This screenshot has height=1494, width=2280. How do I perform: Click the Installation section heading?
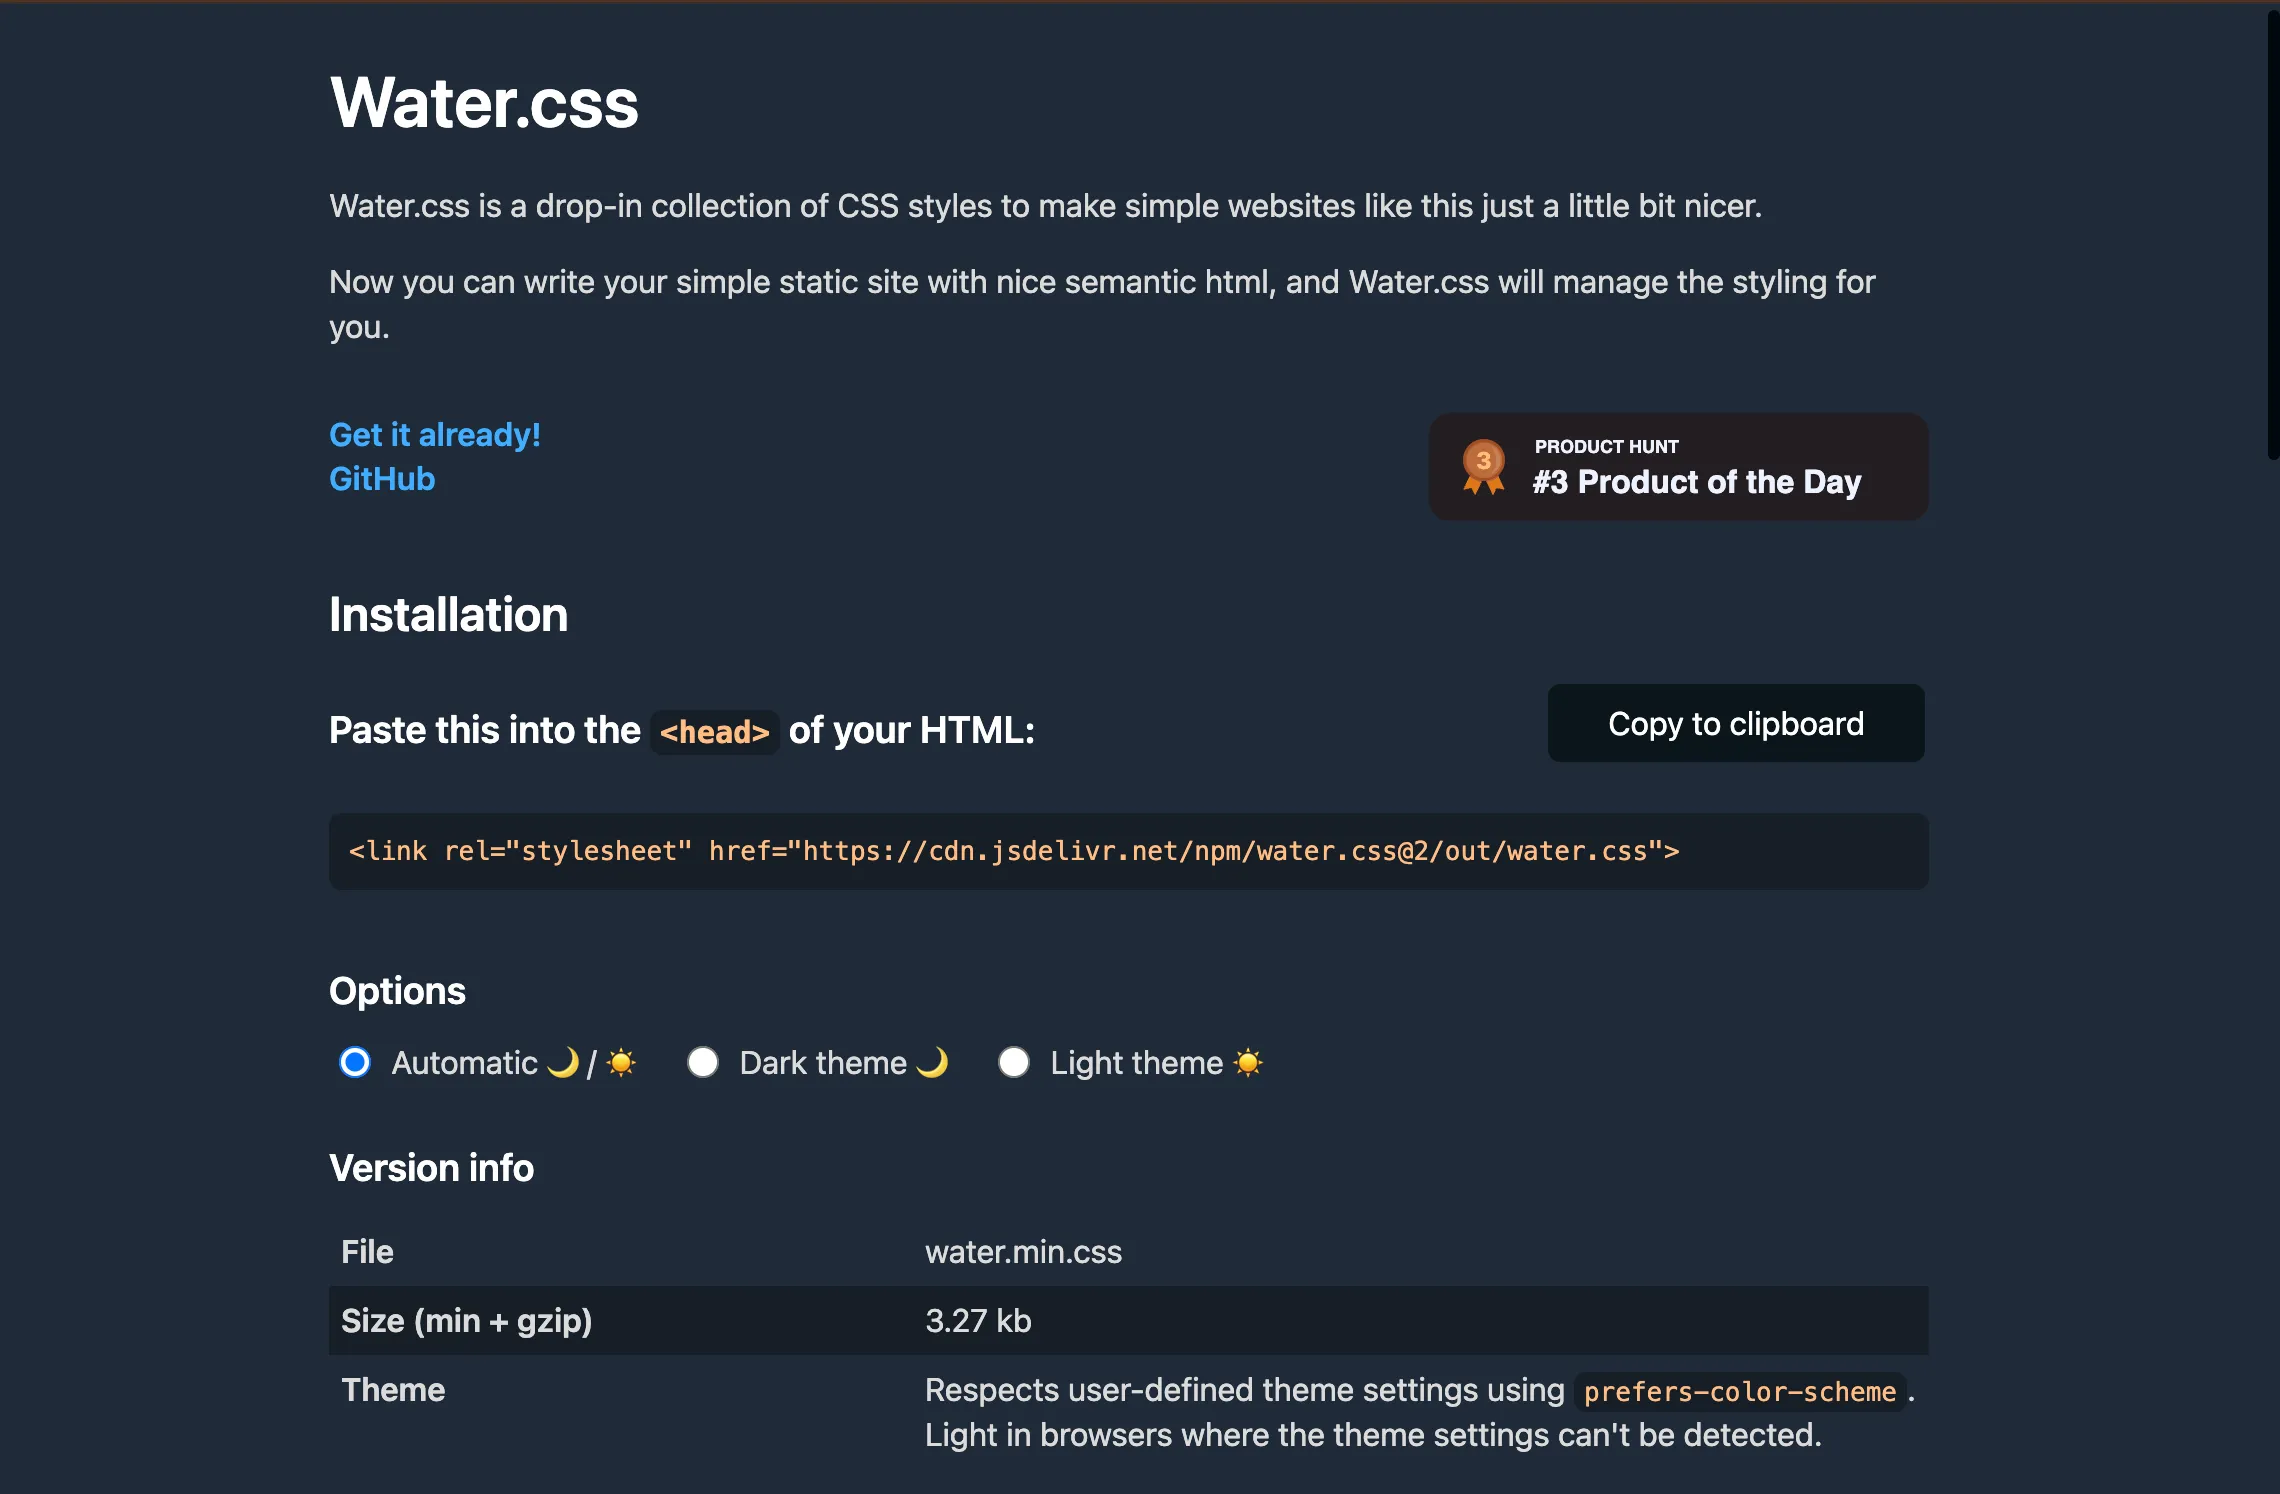click(x=448, y=615)
